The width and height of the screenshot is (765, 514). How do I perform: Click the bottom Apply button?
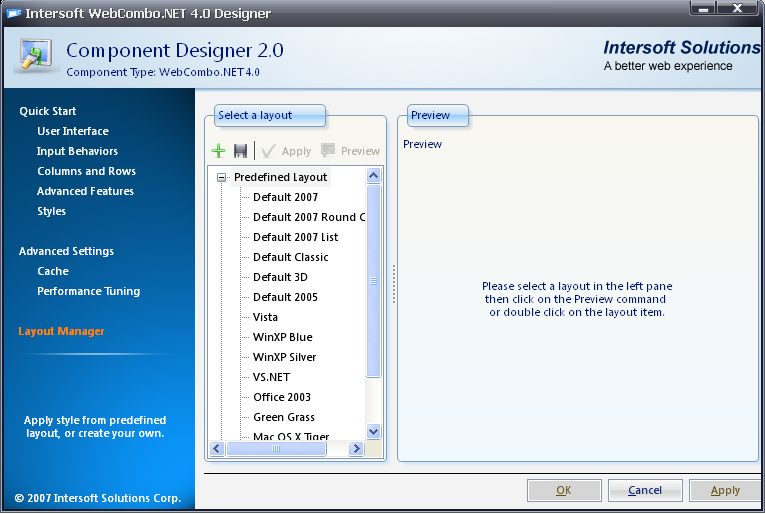[x=725, y=490]
